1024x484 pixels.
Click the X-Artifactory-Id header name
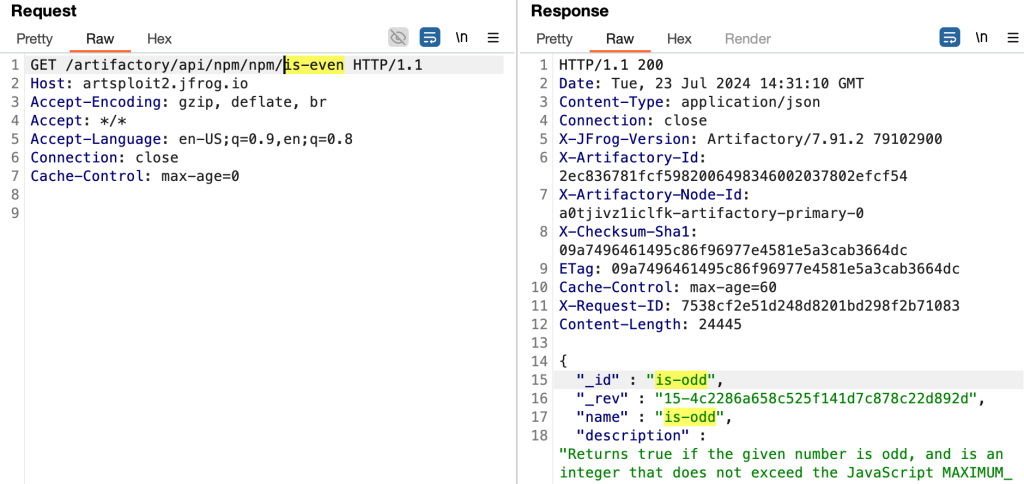(628, 157)
